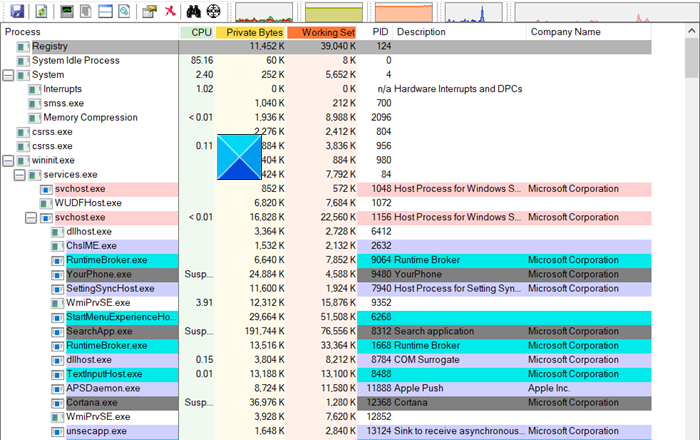Viewport: 700px width, 440px height.
Task: Open the process Properties toolbar icon
Action: (x=149, y=12)
